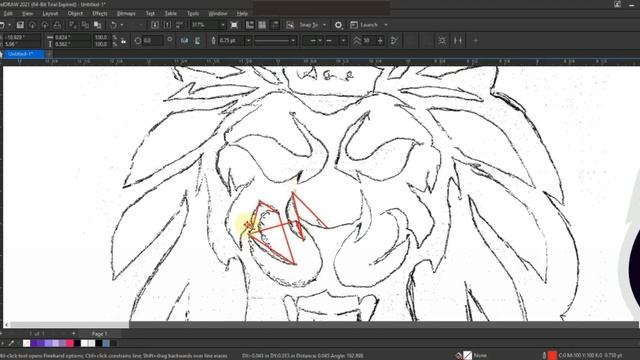
Task: Click the Mirror vertically icon
Action: click(x=198, y=40)
